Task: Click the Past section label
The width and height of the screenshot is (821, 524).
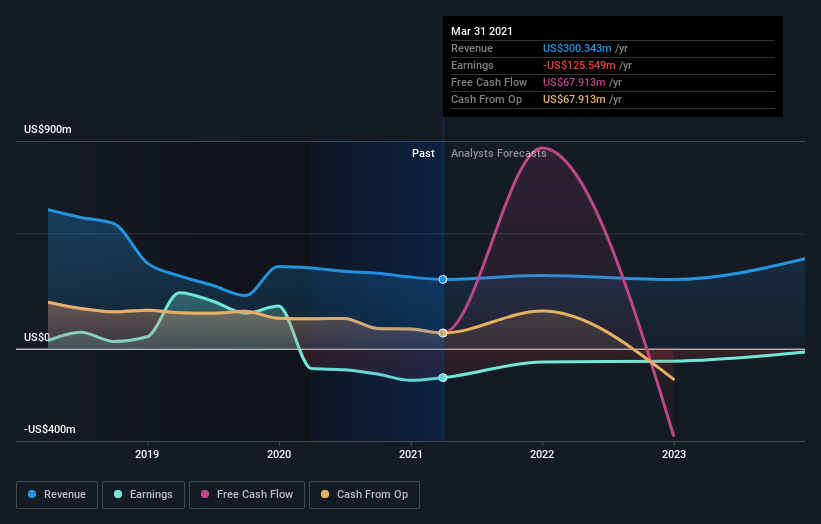Action: 423,153
